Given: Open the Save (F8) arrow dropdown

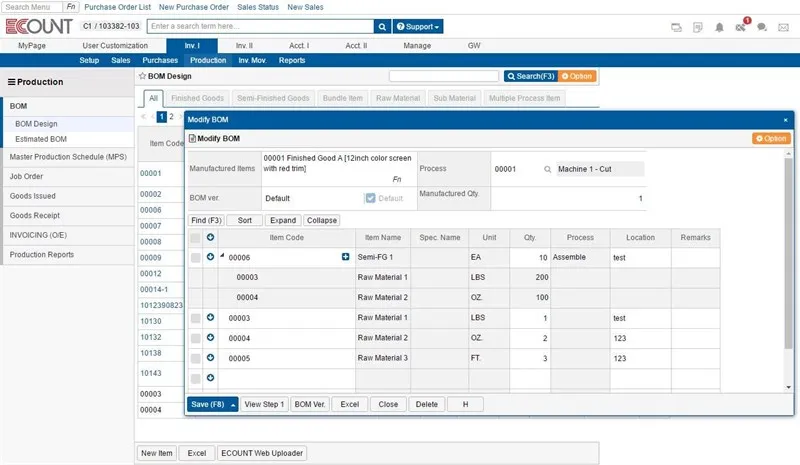Looking at the screenshot, I should [232, 405].
